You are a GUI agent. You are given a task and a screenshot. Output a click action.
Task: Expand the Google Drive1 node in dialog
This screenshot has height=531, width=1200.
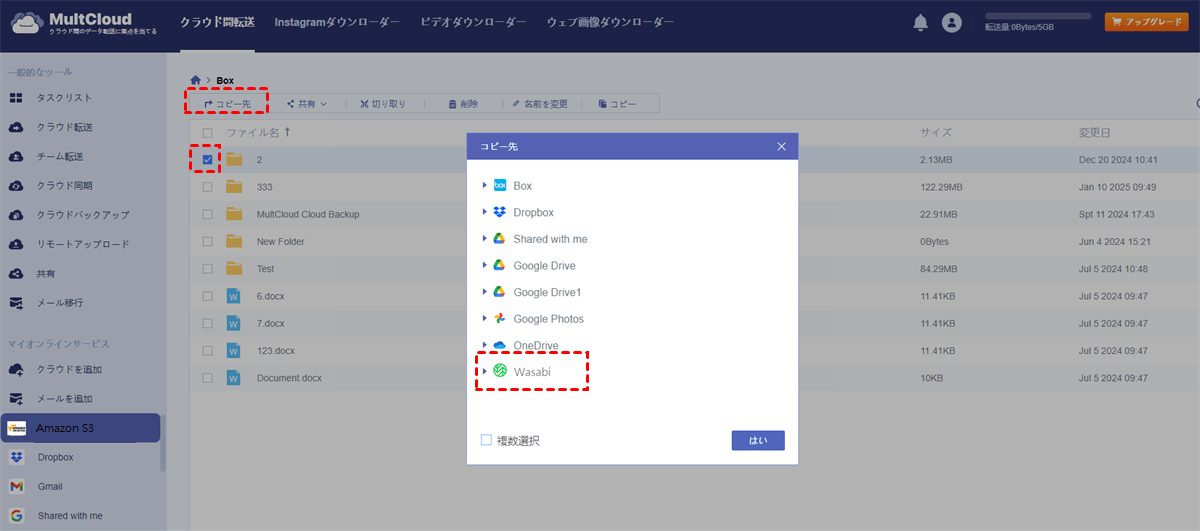(x=485, y=292)
